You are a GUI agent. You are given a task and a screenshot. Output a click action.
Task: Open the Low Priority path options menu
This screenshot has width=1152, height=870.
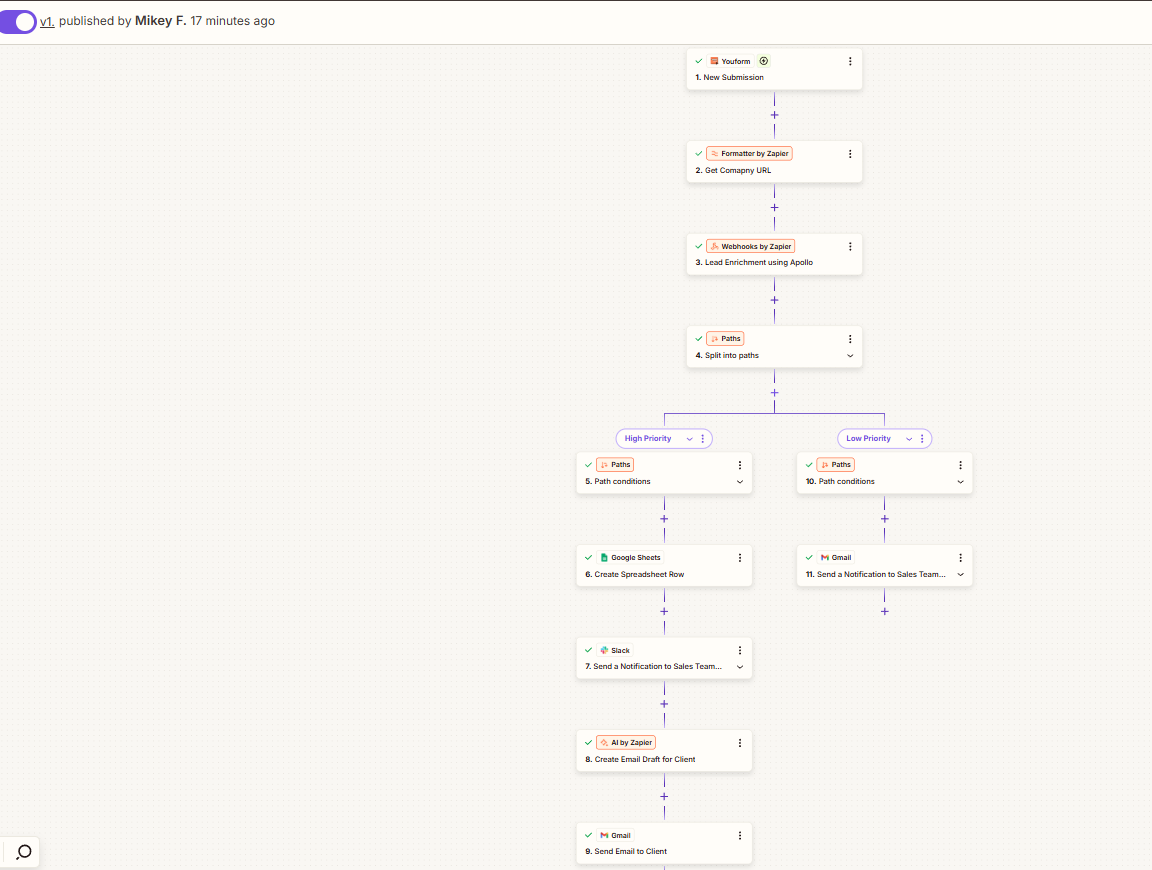[x=922, y=439]
